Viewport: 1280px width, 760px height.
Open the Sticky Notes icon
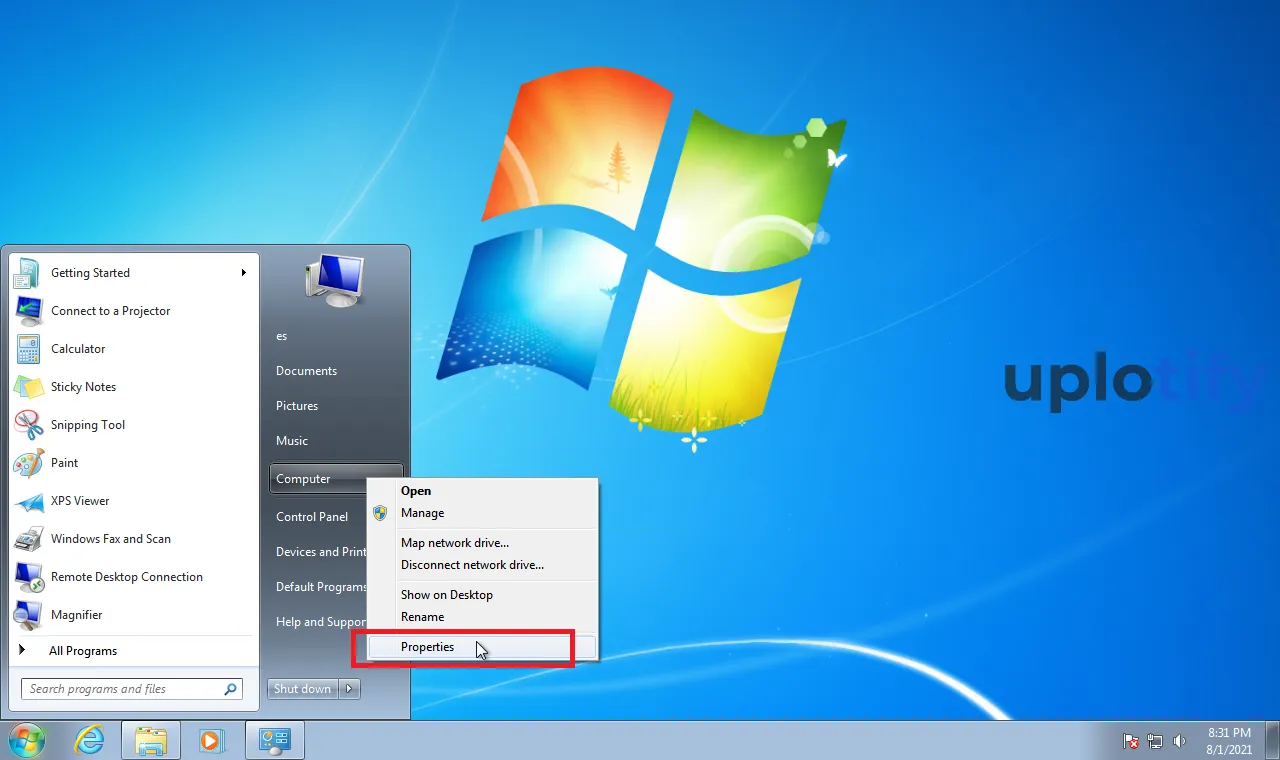click(x=28, y=387)
